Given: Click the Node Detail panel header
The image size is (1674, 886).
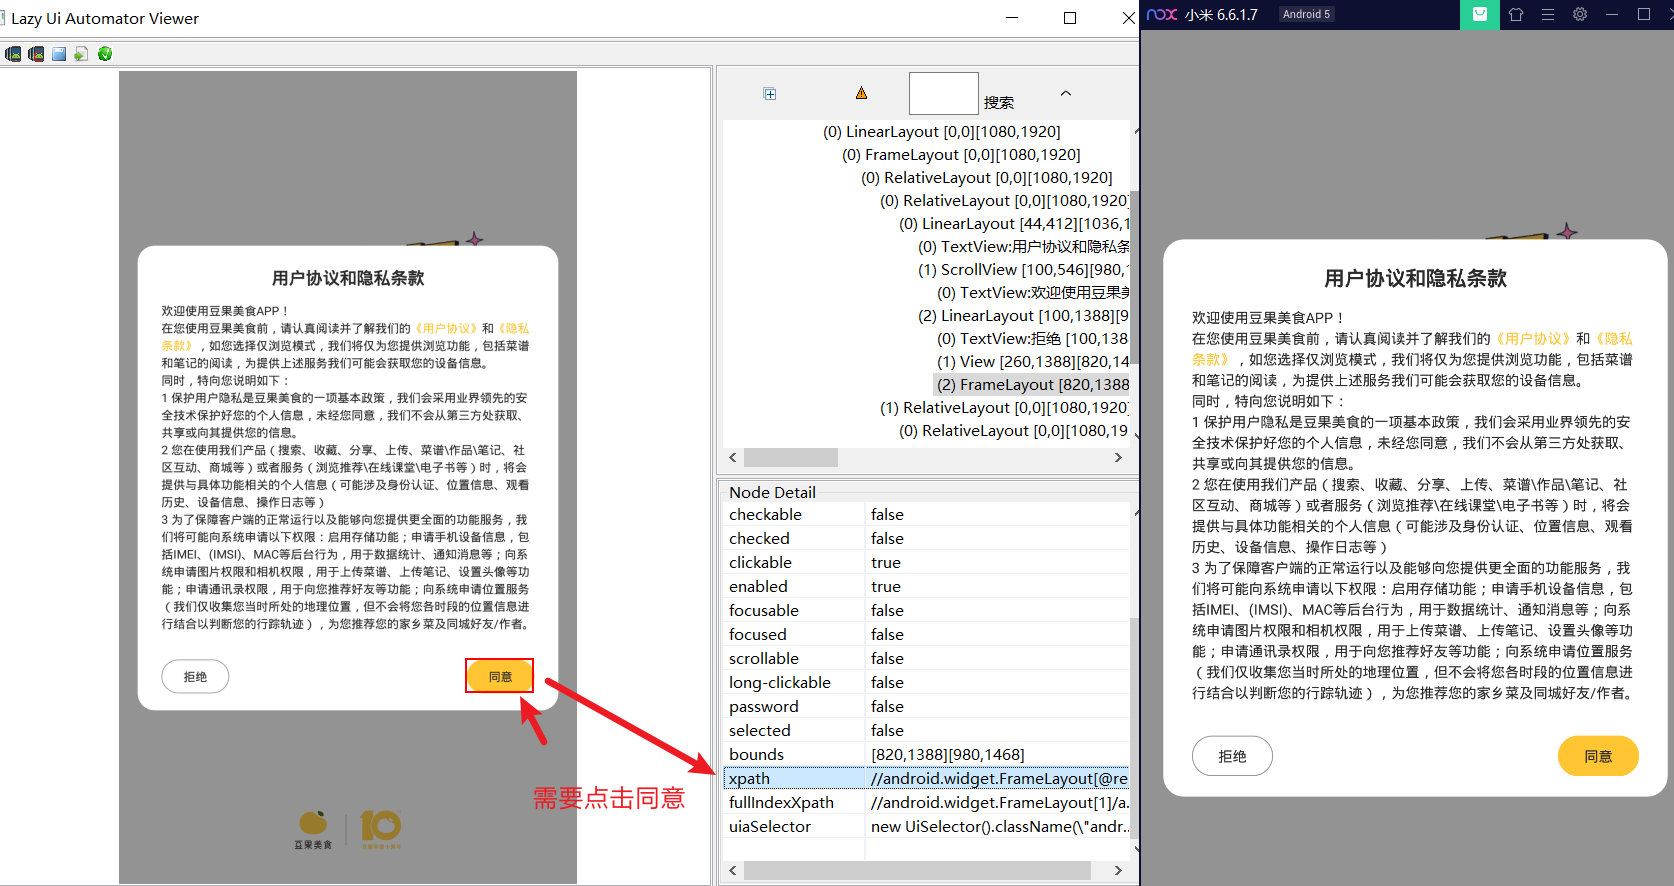Looking at the screenshot, I should (x=772, y=492).
